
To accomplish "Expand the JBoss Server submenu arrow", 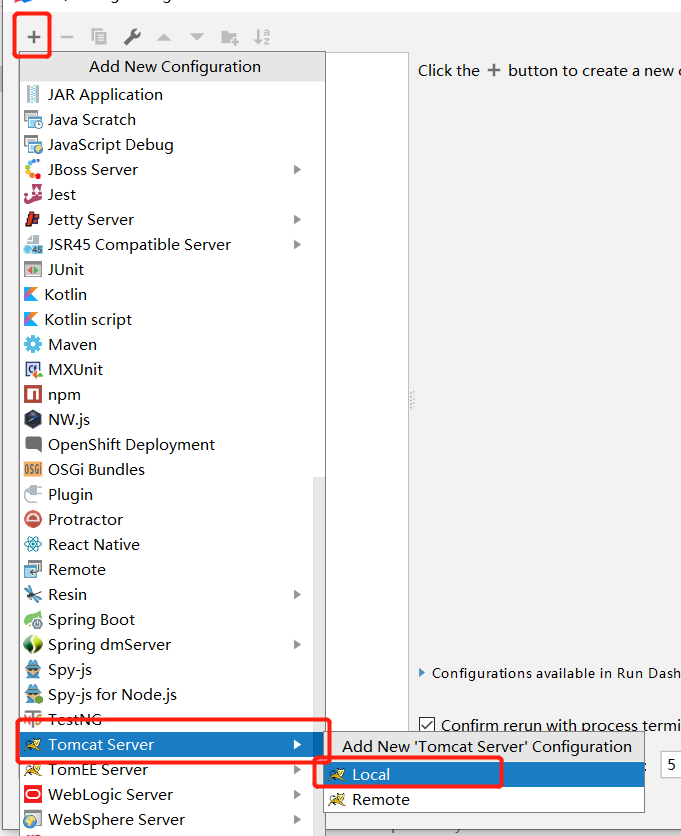I will 297,170.
